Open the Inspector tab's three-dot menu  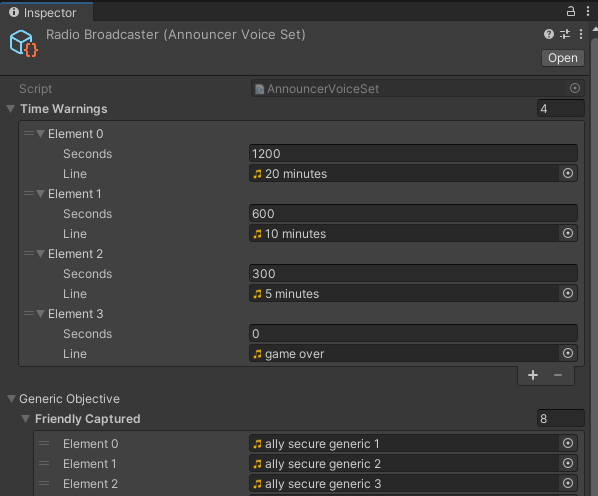click(588, 11)
